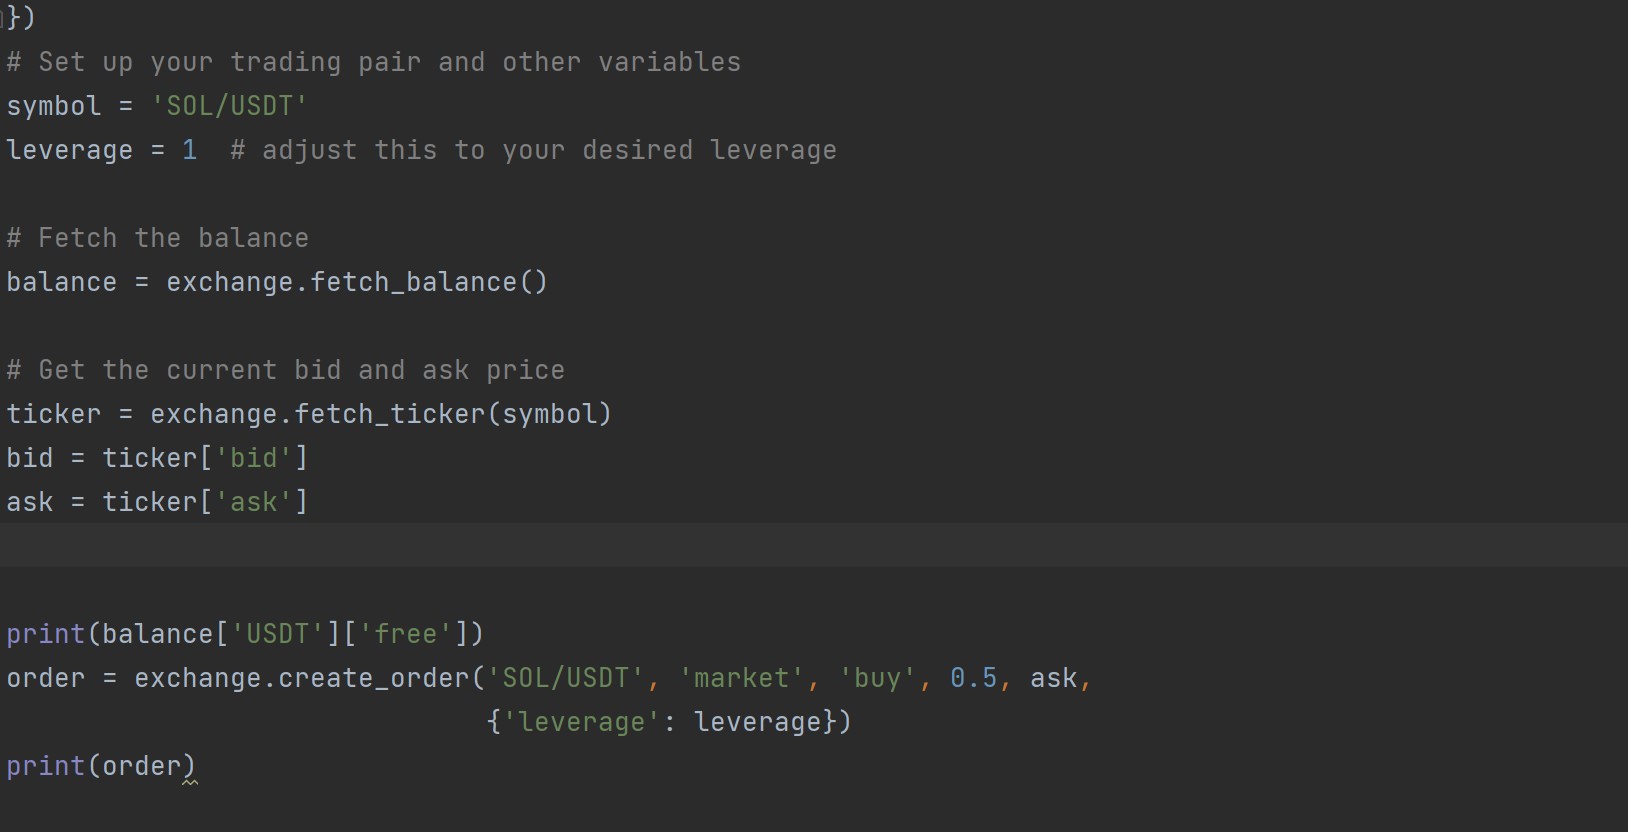The width and height of the screenshot is (1628, 832).
Task: Place cursor on the highlighted empty line
Action: (814, 545)
